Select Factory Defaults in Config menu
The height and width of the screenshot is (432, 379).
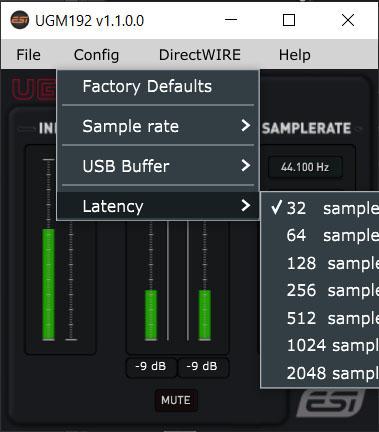point(158,87)
